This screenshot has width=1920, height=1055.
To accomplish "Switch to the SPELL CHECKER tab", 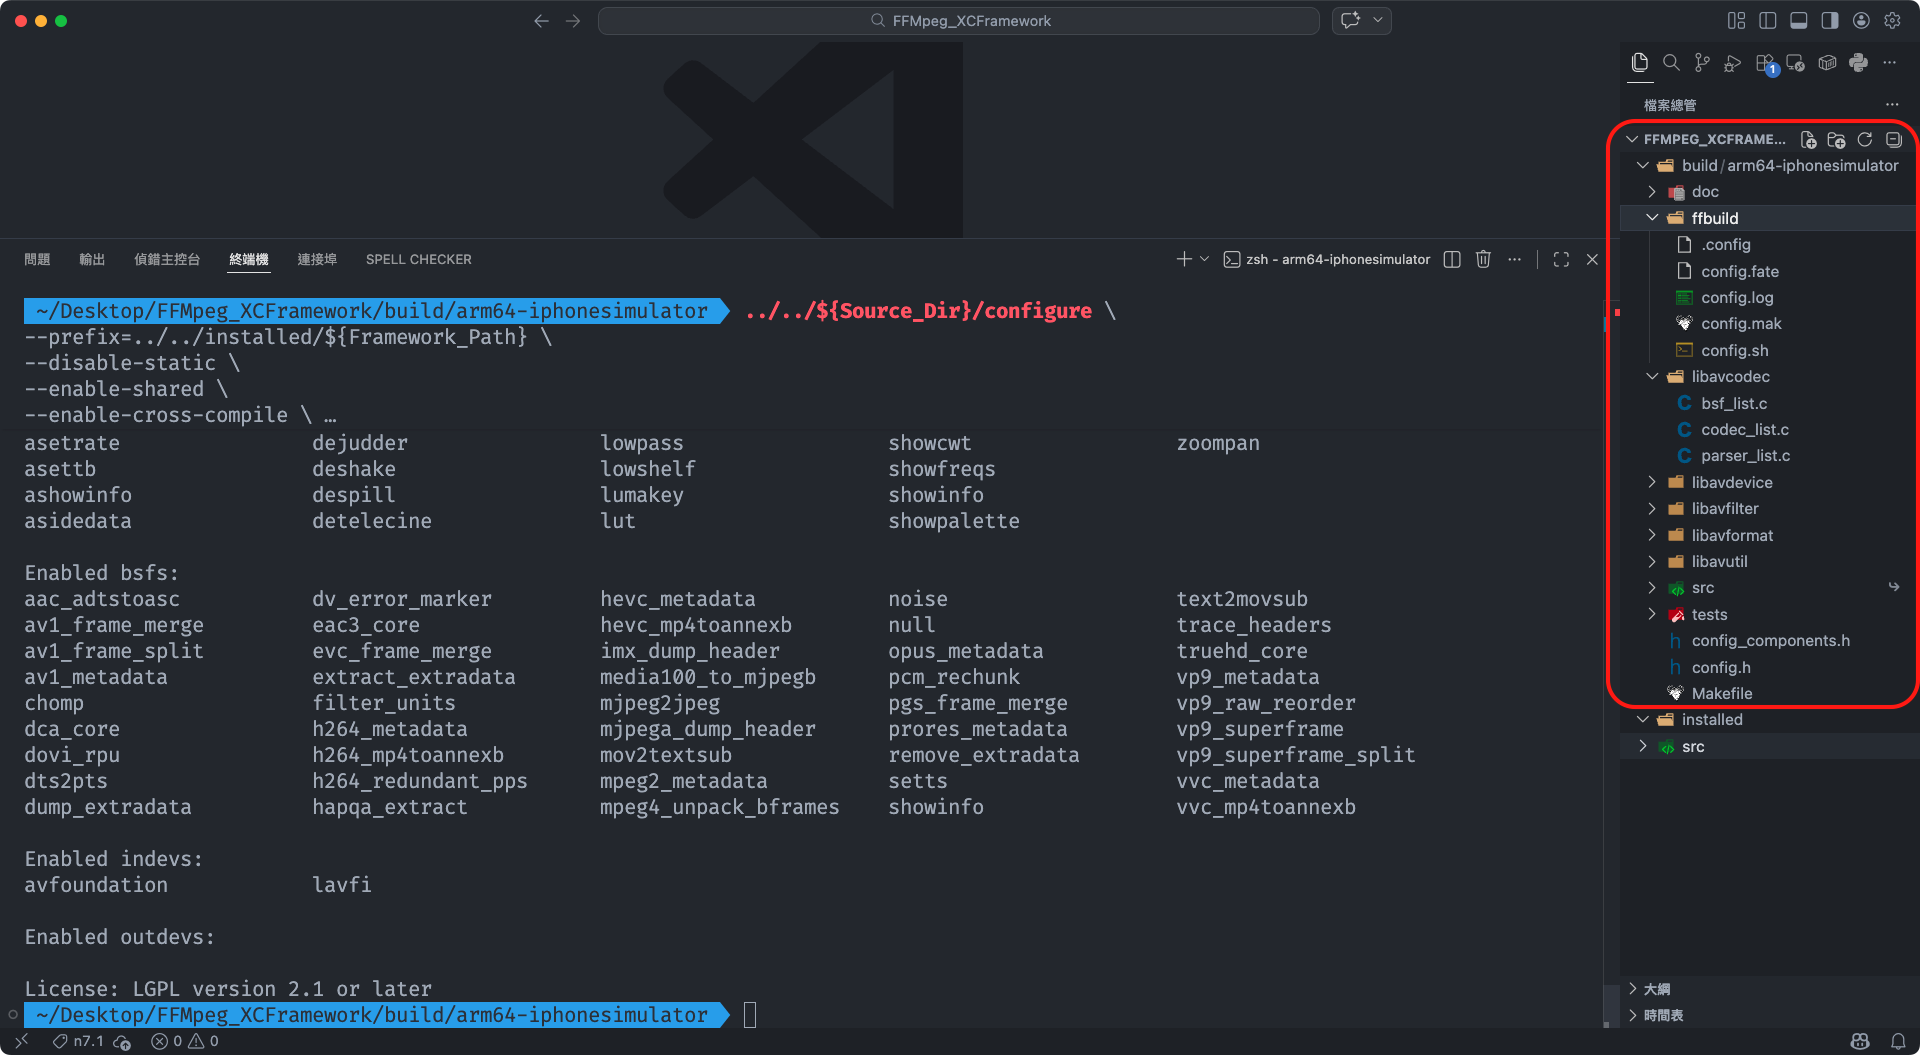I will coord(418,260).
